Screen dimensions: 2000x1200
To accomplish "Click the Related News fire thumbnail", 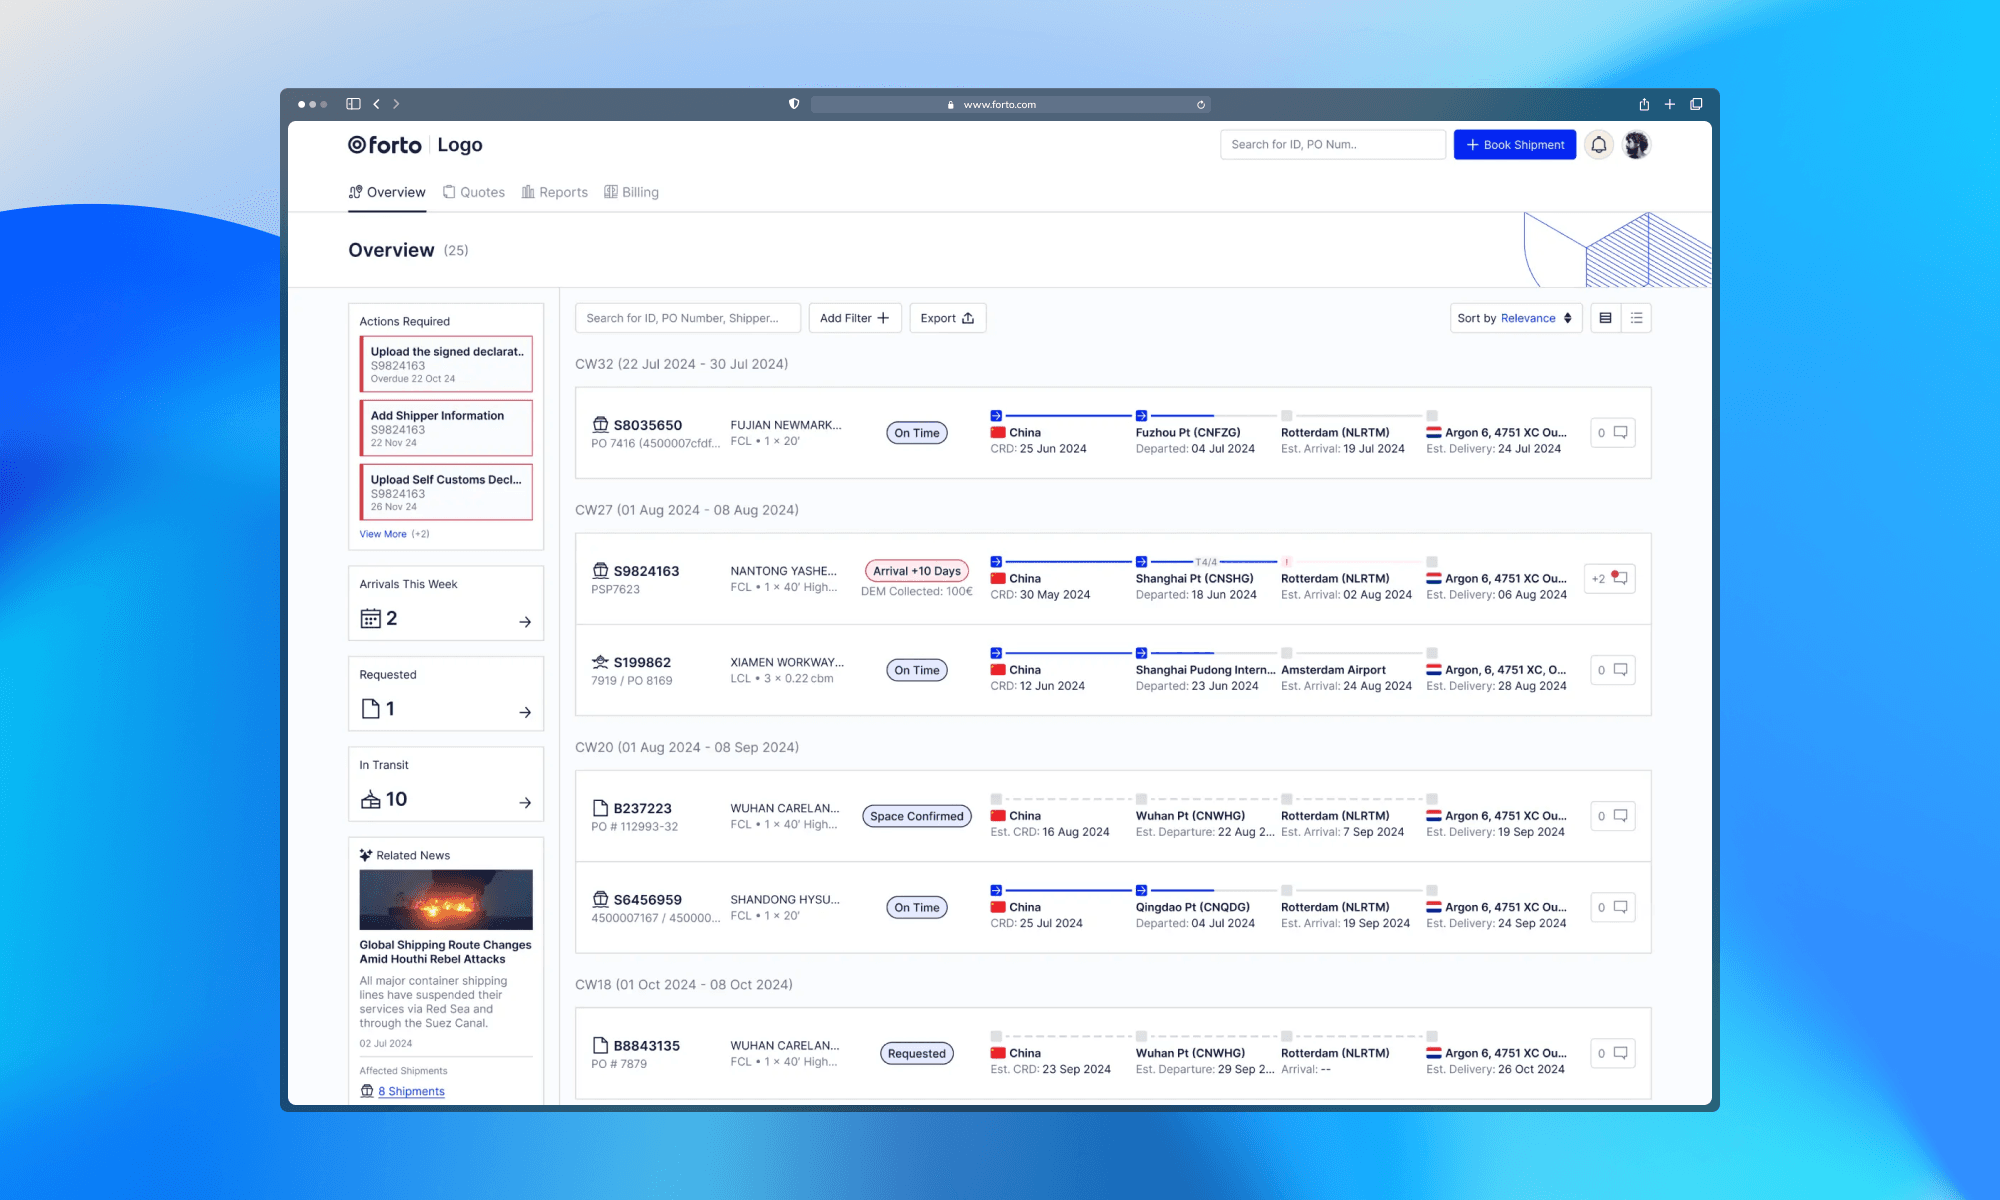I will pos(446,900).
